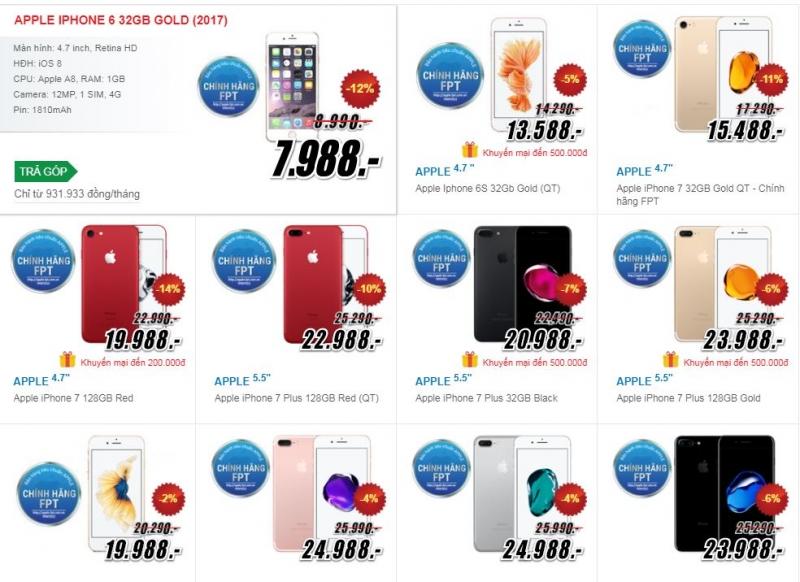This screenshot has width=800, height=582.
Task: Open Apple iPhone 7 Plus 32GB Black link
Action: 486,398
